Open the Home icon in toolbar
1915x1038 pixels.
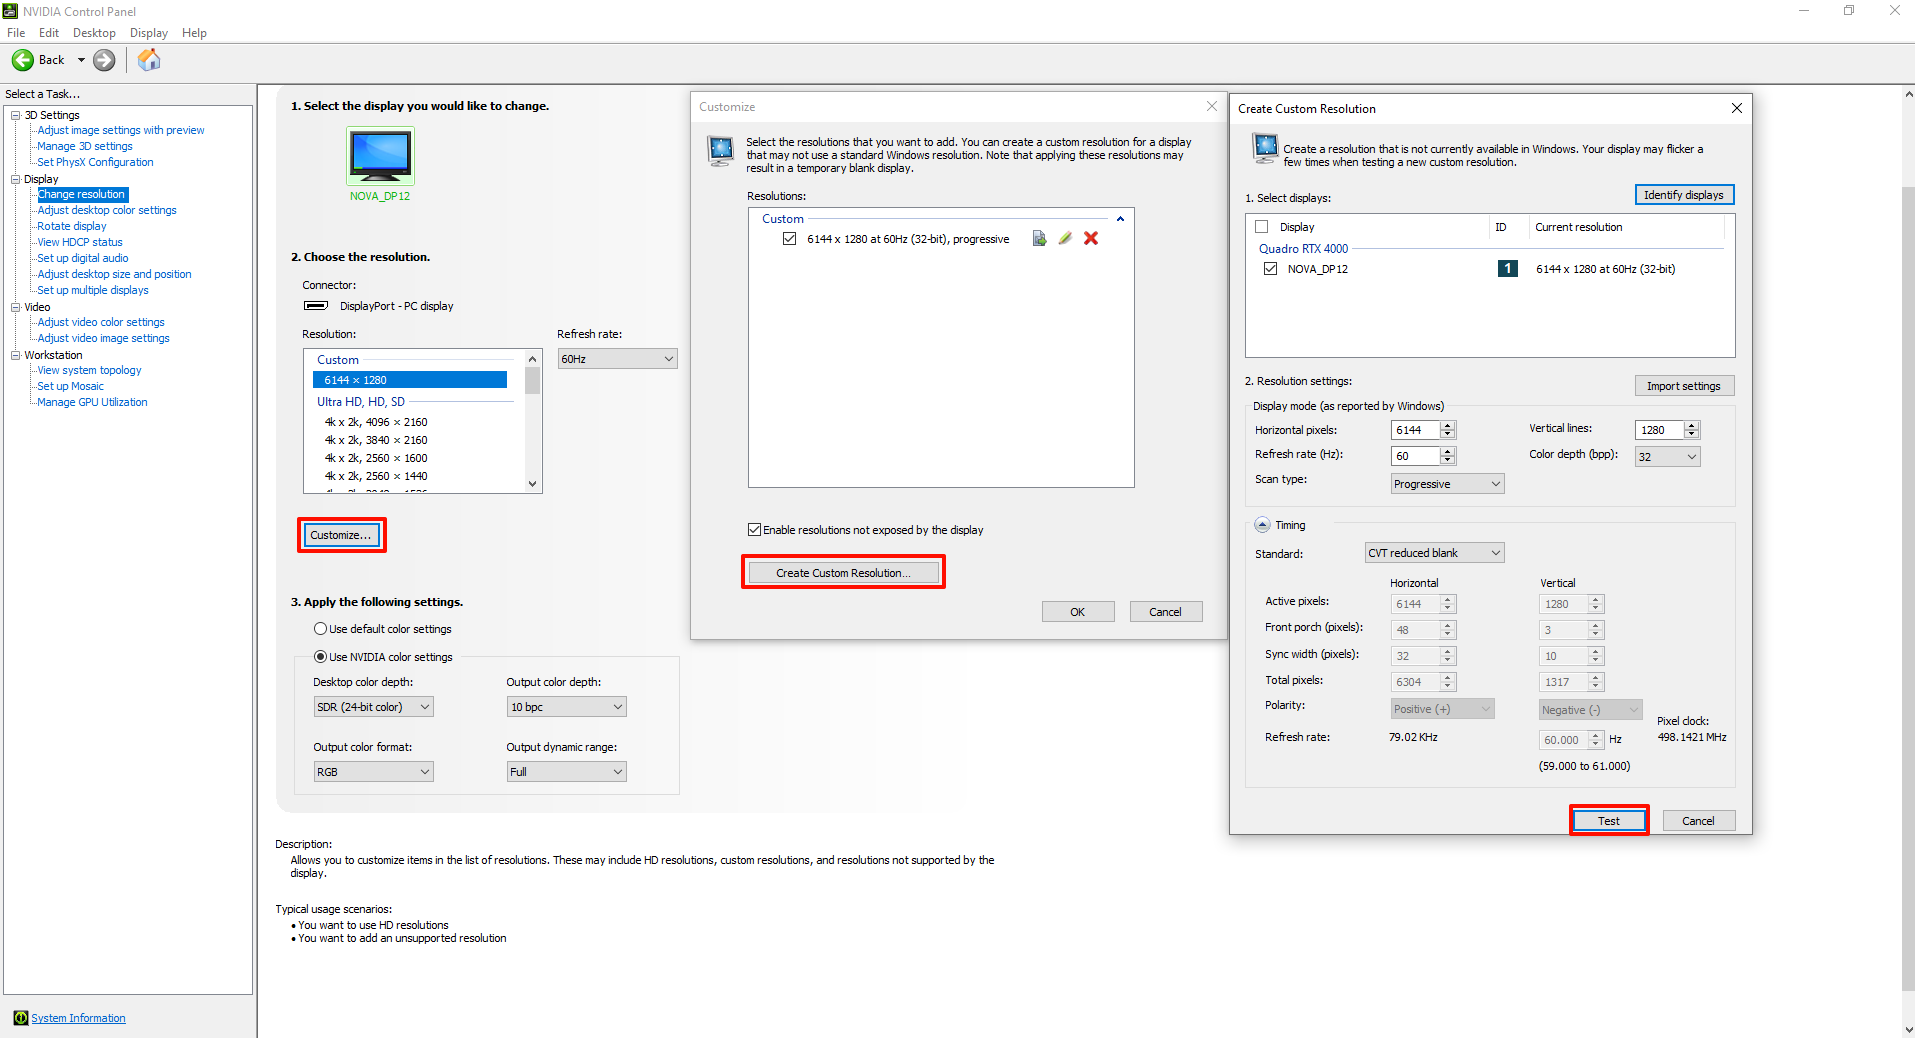(149, 60)
